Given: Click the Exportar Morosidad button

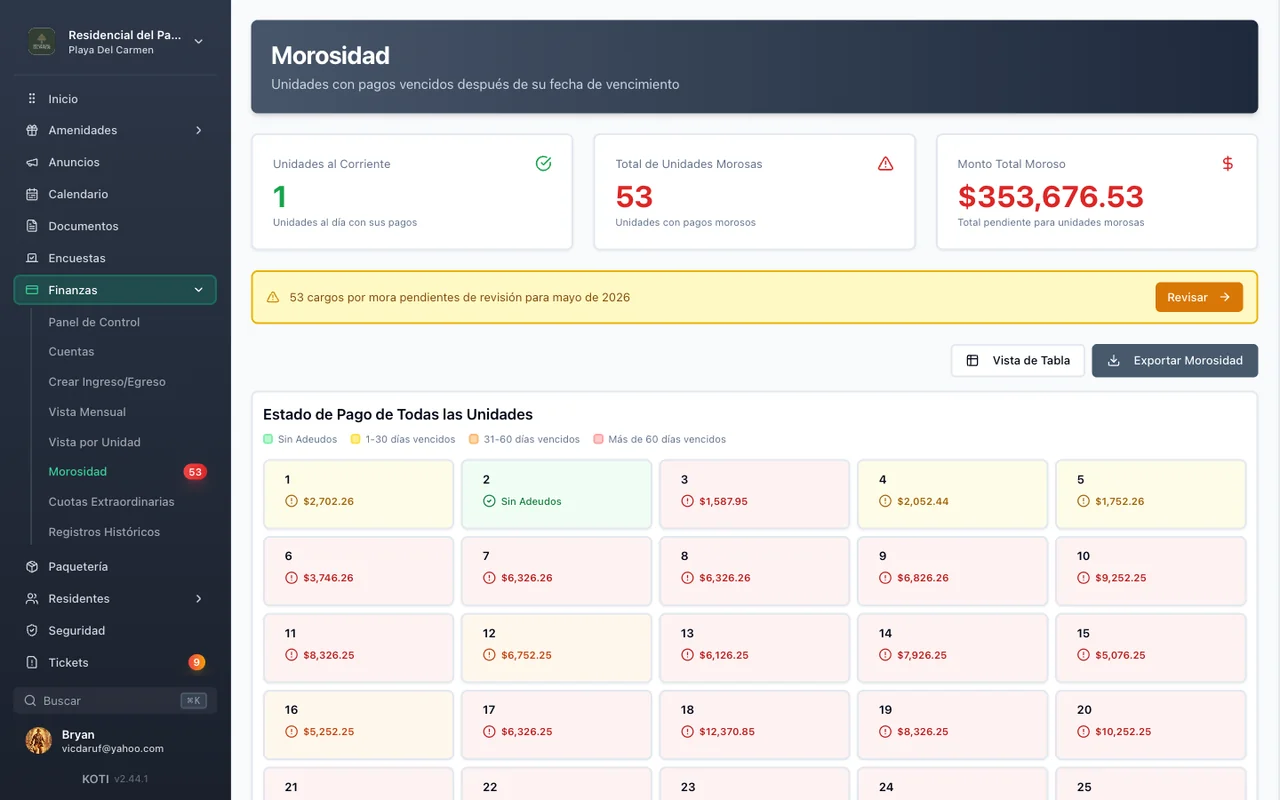Looking at the screenshot, I should (x=1175, y=361).
